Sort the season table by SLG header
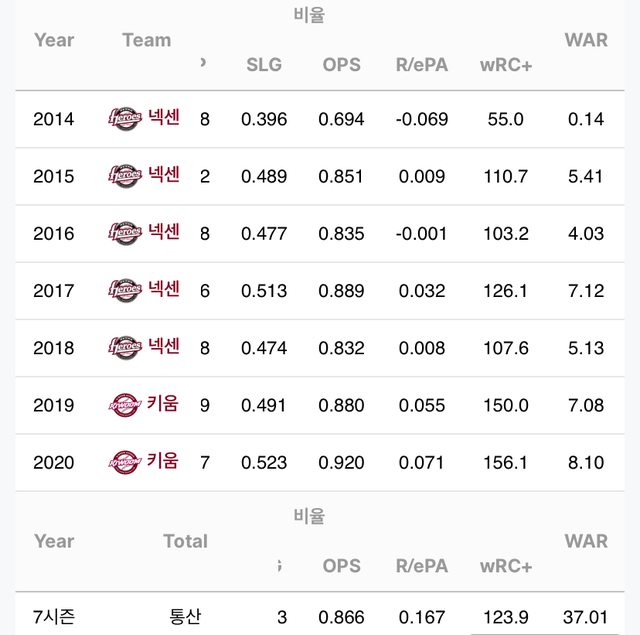 click(x=264, y=65)
